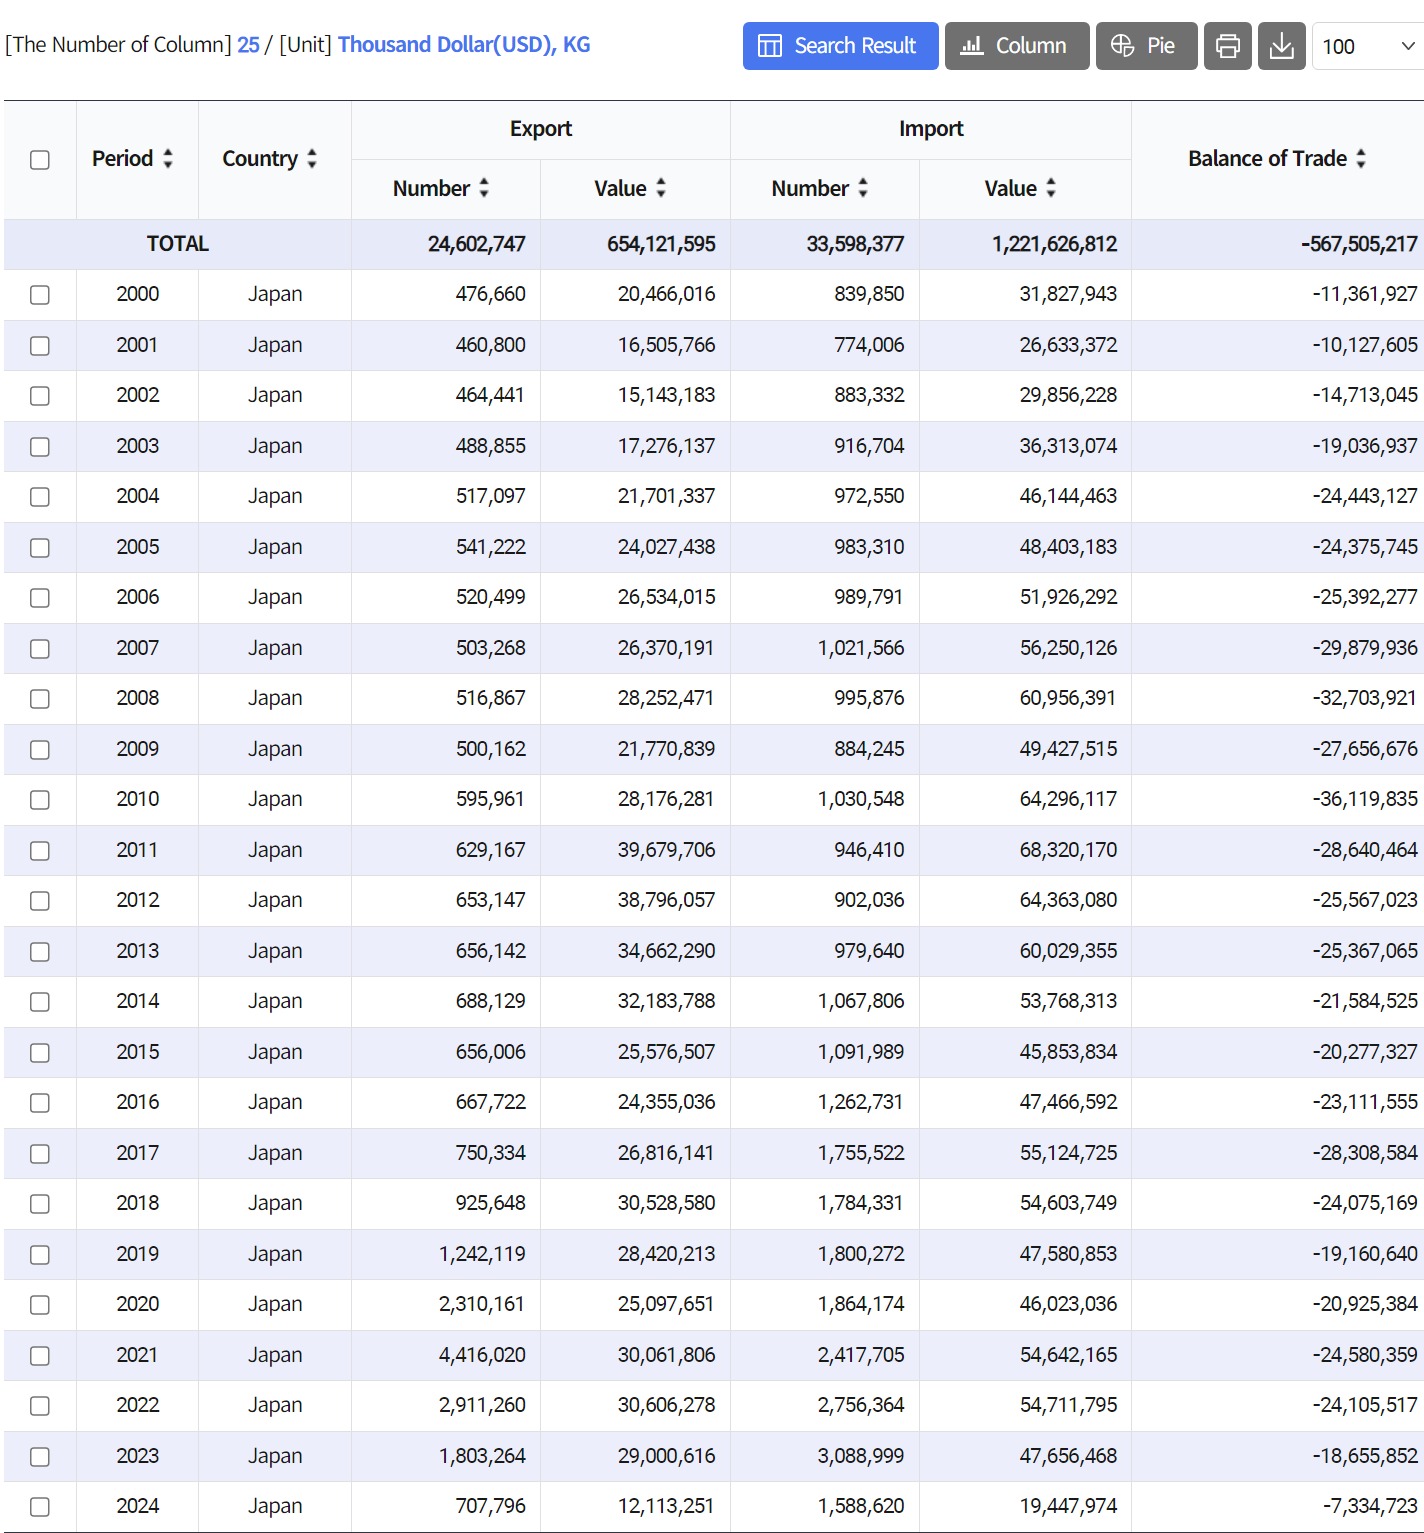This screenshot has width=1424, height=1533.
Task: Switch to the Search Result view
Action: click(x=840, y=46)
